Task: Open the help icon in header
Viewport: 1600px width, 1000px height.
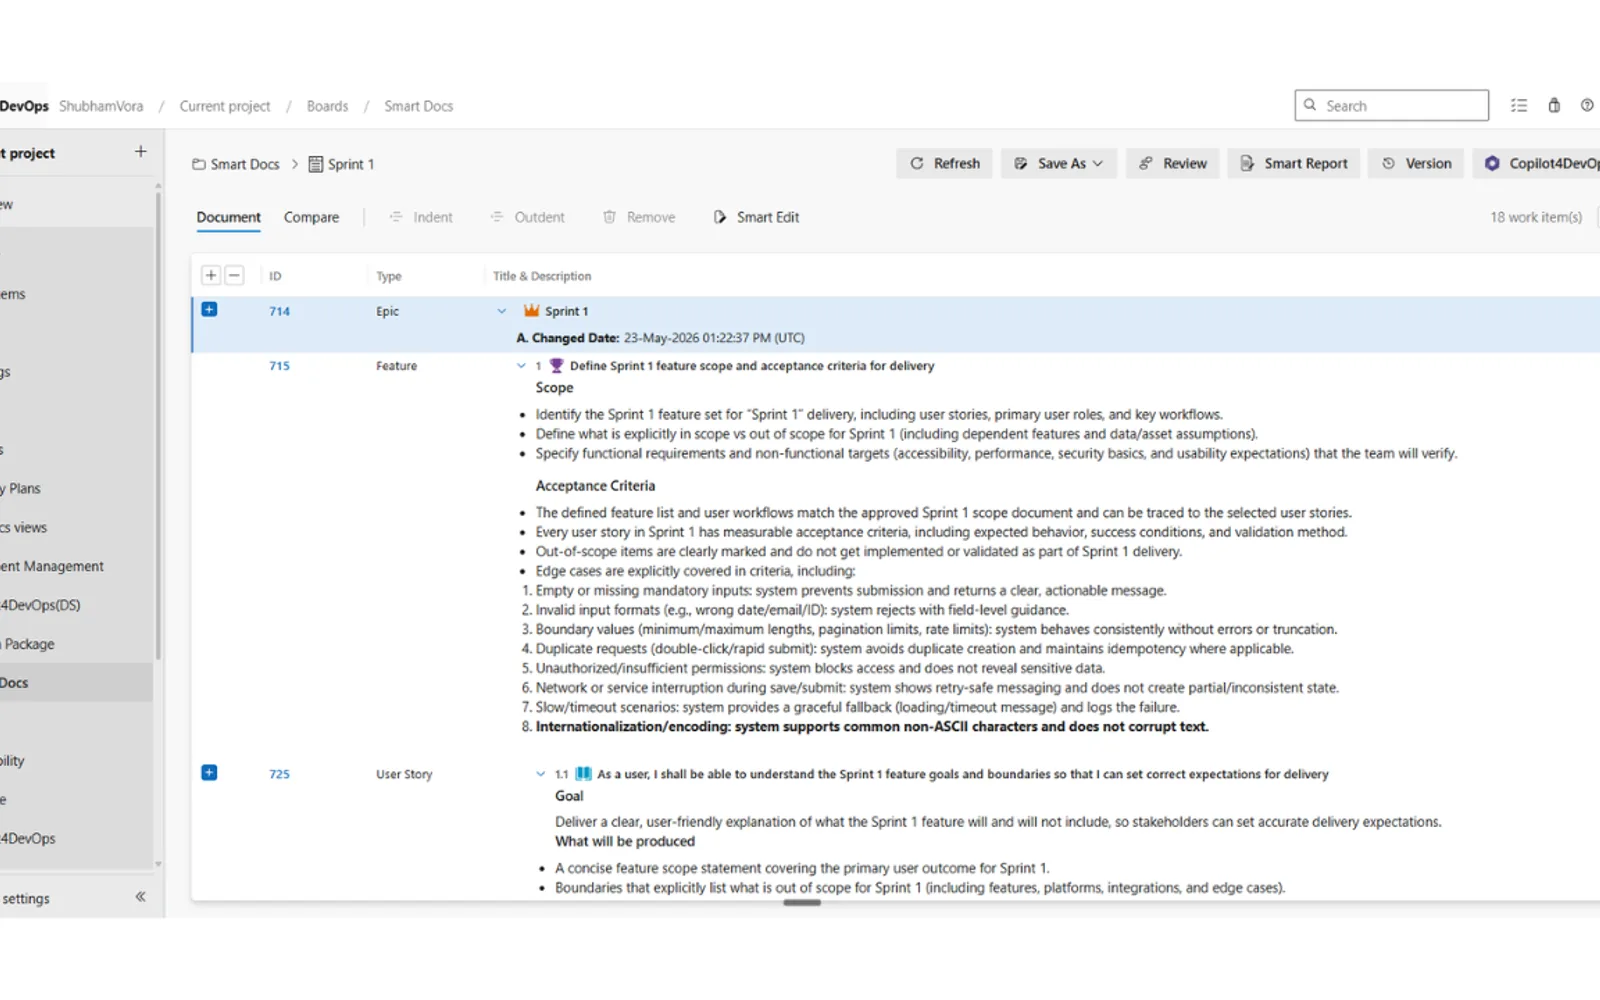Action: [1587, 105]
